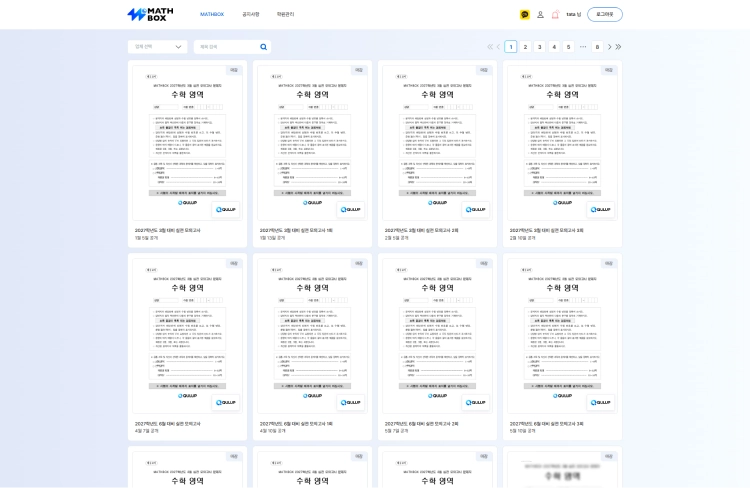Click title text '2027학년도 3월 대비 실전 모의고사 3회'
The height and width of the screenshot is (488, 750).
point(546,231)
